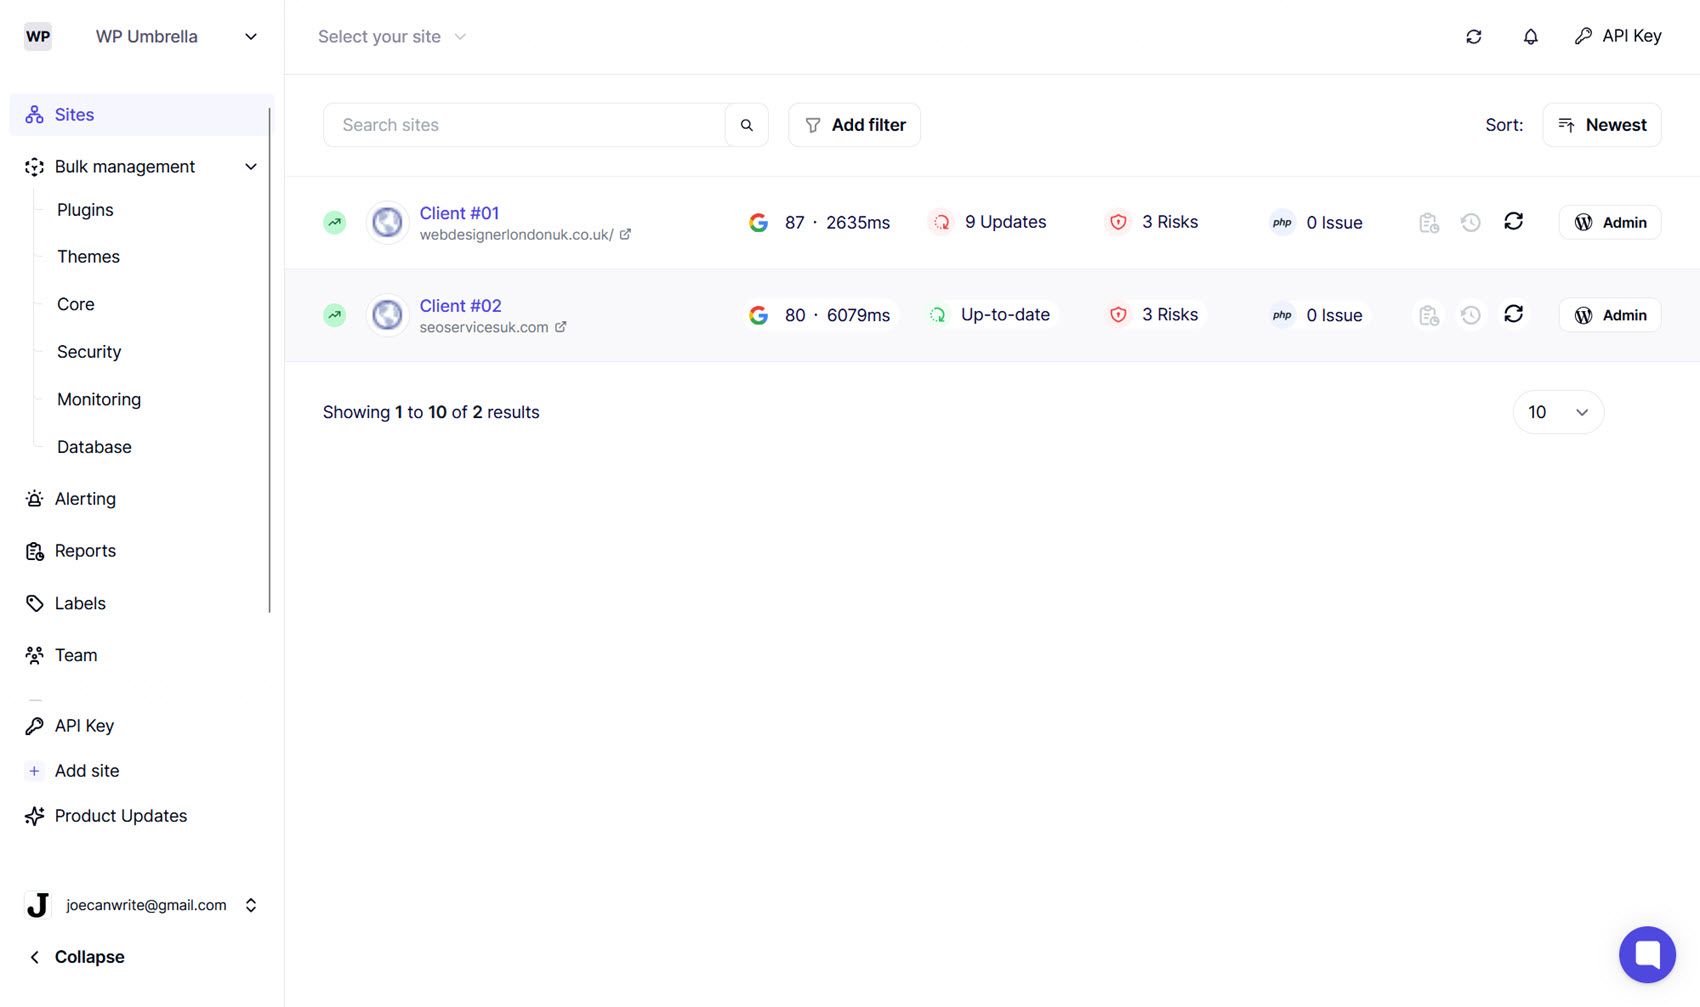Open the chat support bubble

point(1647,954)
